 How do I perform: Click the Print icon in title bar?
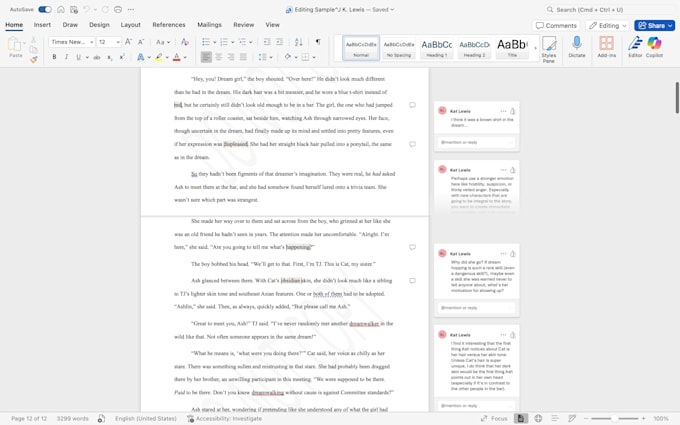118,9
